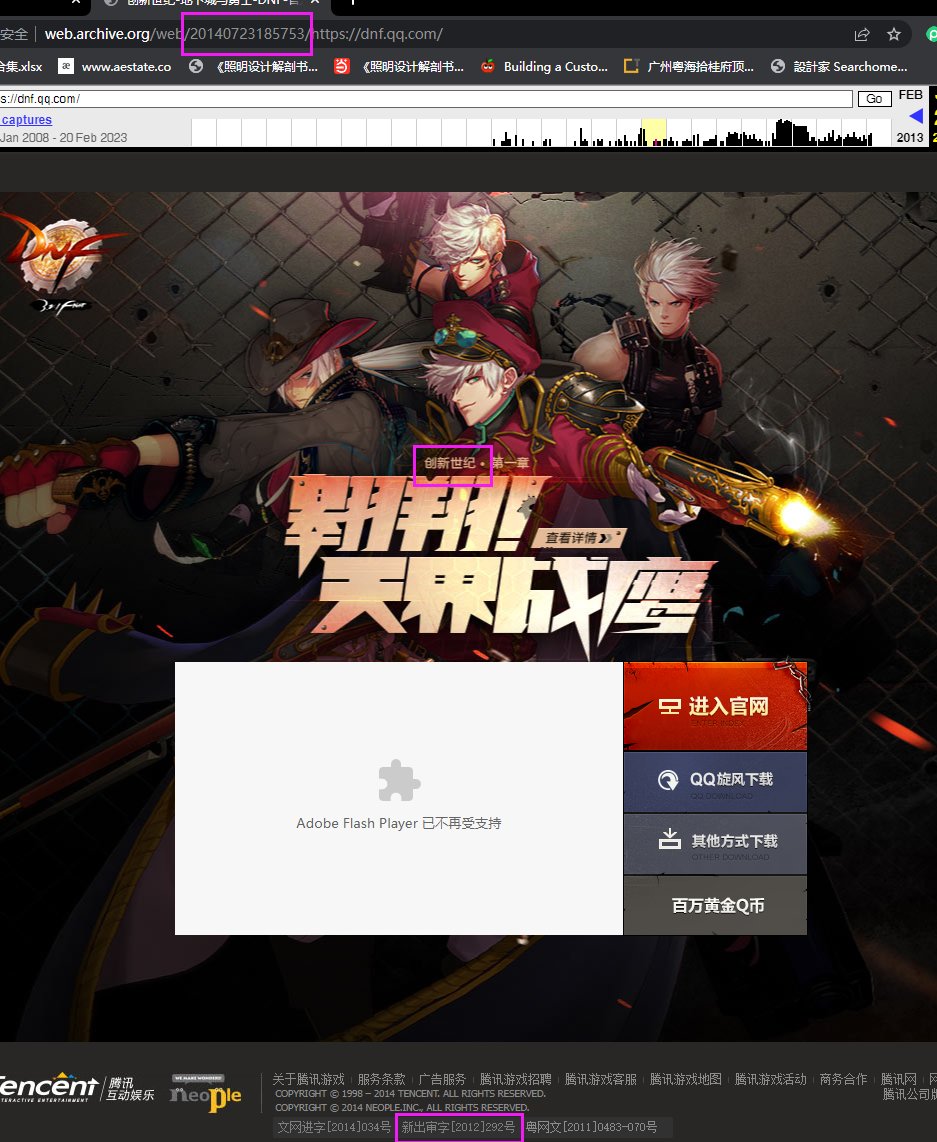Click the Neople logo in the footer
The image size is (937, 1142).
(205, 1093)
